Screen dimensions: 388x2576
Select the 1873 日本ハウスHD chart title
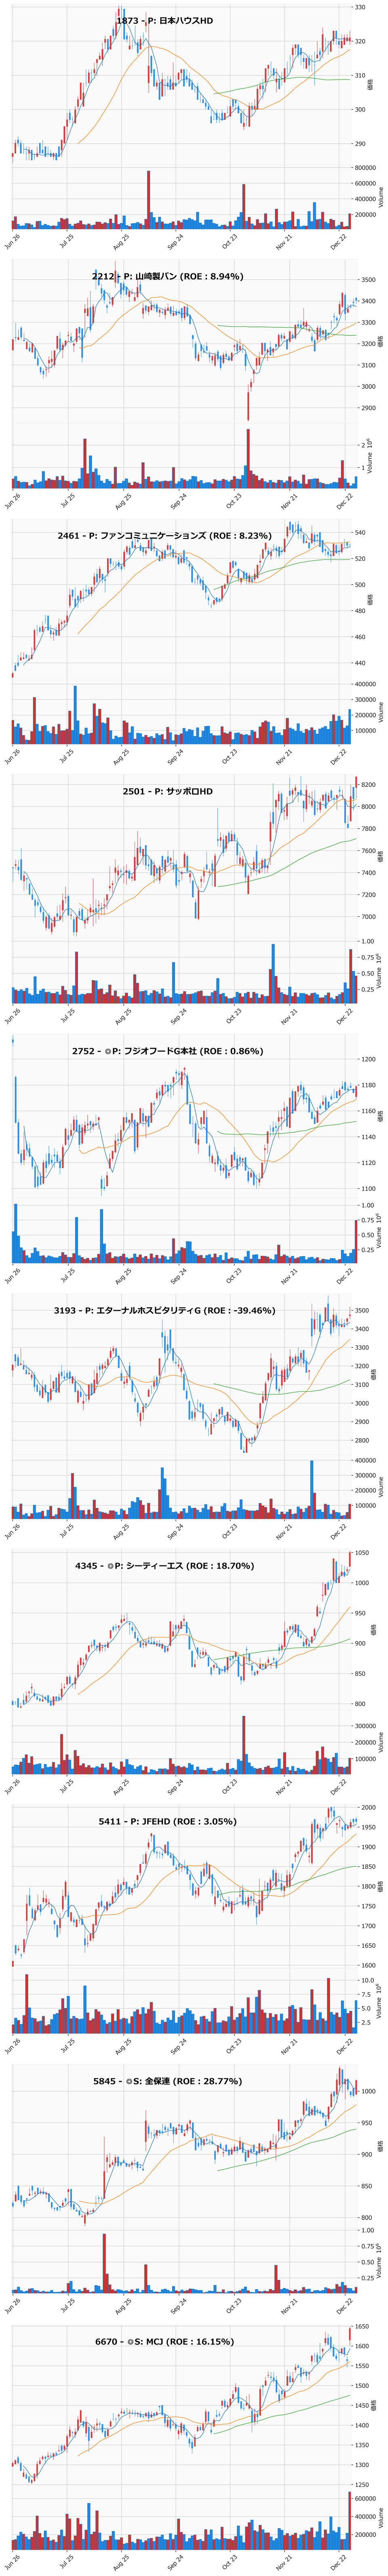coord(165,20)
